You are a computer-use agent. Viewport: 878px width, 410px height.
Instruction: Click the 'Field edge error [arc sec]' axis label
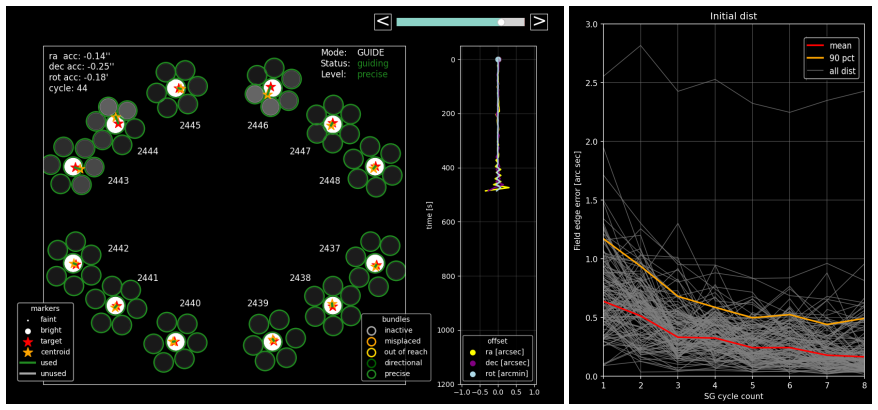coord(577,200)
